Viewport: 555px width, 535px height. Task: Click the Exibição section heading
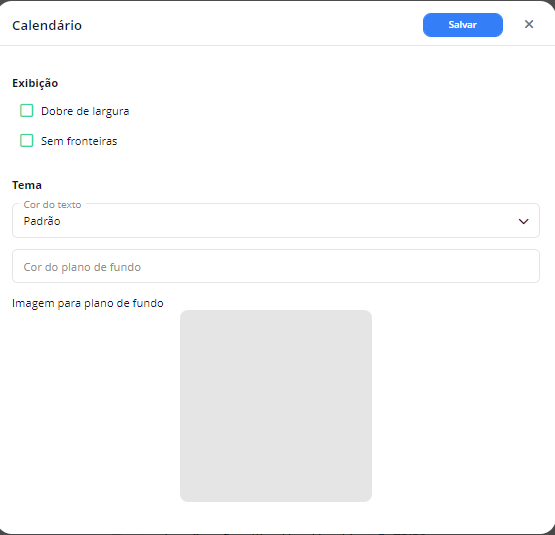(35, 83)
